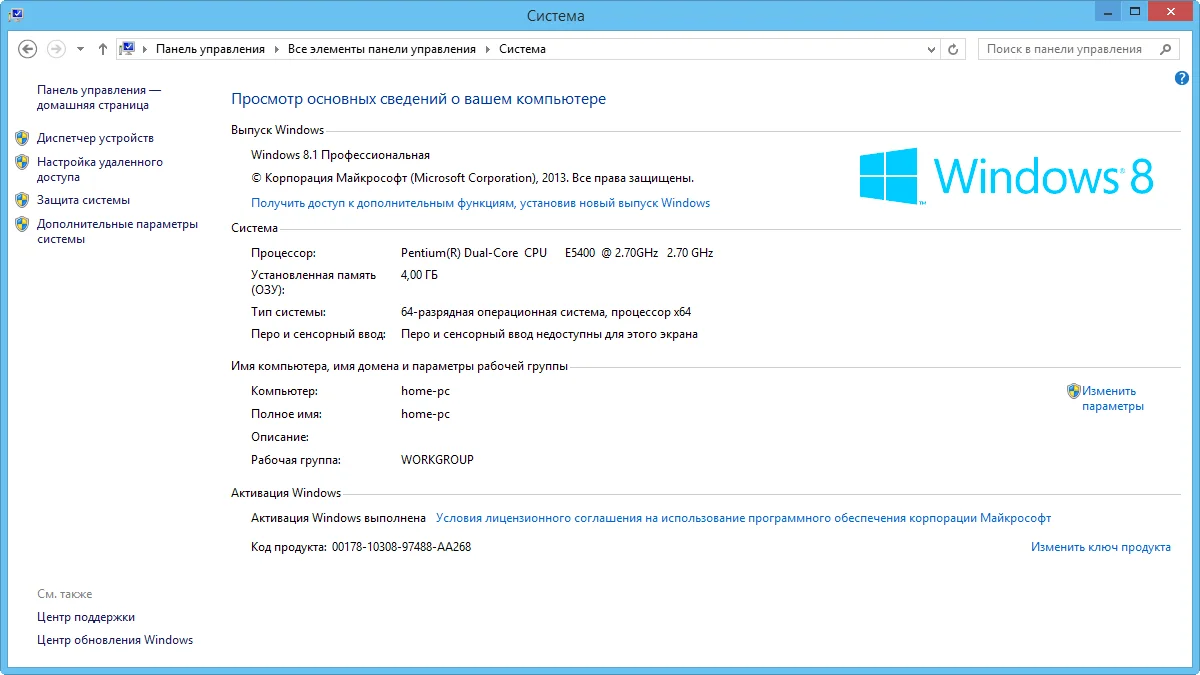Open 'Дополнительные параметры системы' link
This screenshot has width=1200, height=675.
tap(117, 231)
